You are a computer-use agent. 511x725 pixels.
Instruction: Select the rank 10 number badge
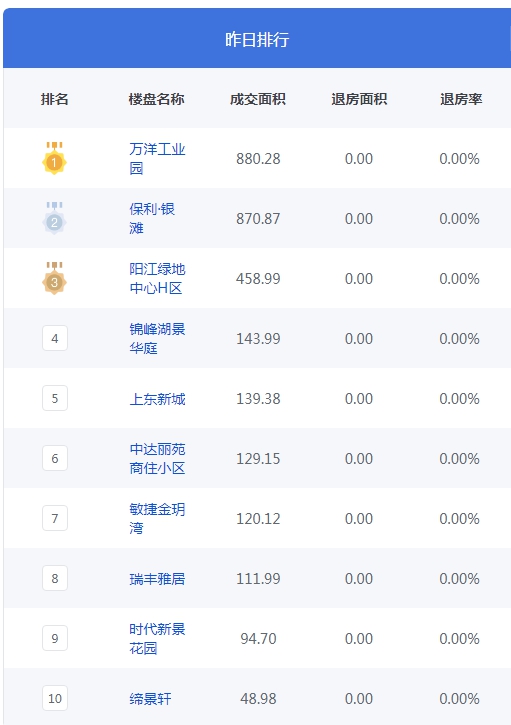pyautogui.click(x=55, y=698)
